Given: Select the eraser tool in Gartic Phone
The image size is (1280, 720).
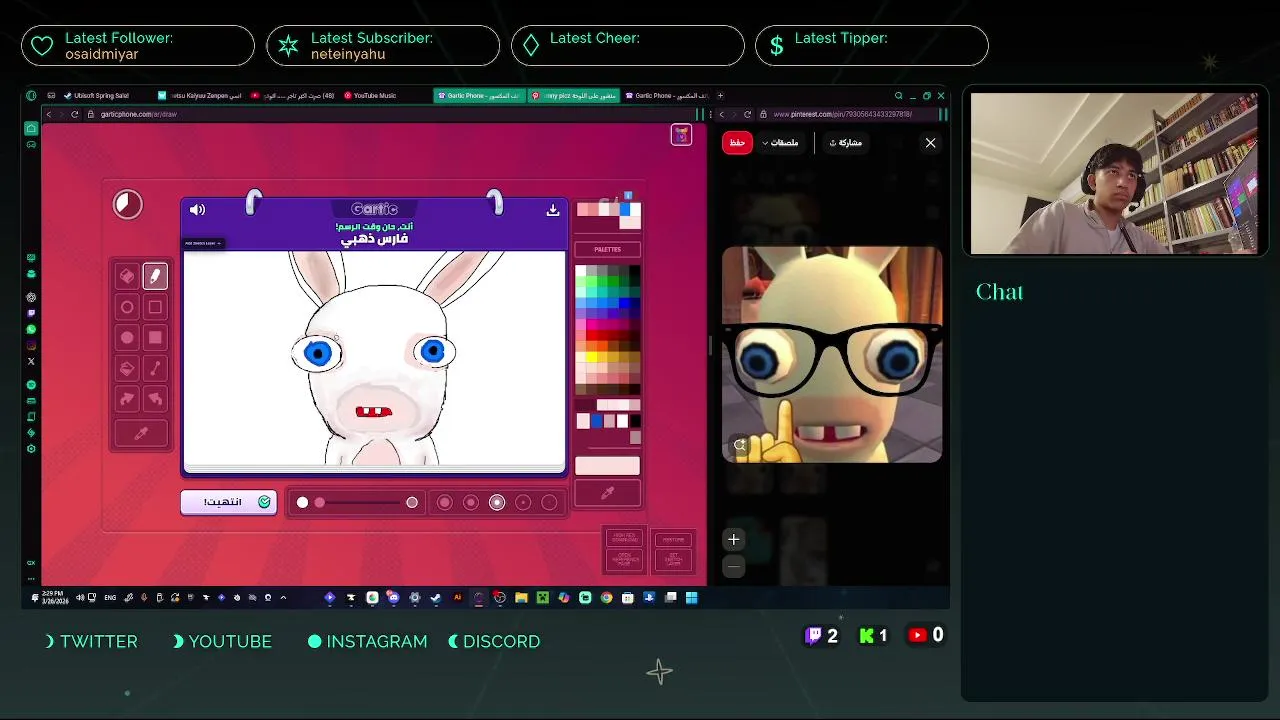Looking at the screenshot, I should tap(127, 276).
